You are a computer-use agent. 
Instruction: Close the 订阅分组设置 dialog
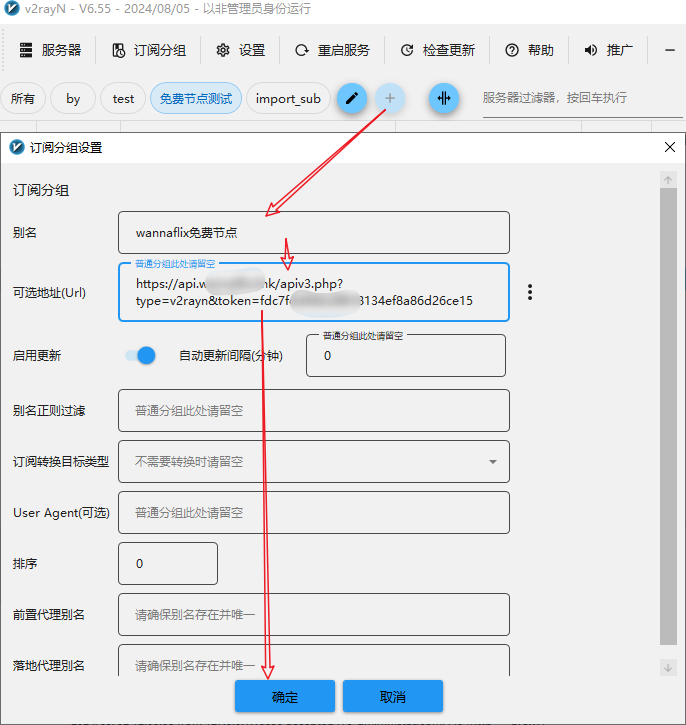coord(670,147)
